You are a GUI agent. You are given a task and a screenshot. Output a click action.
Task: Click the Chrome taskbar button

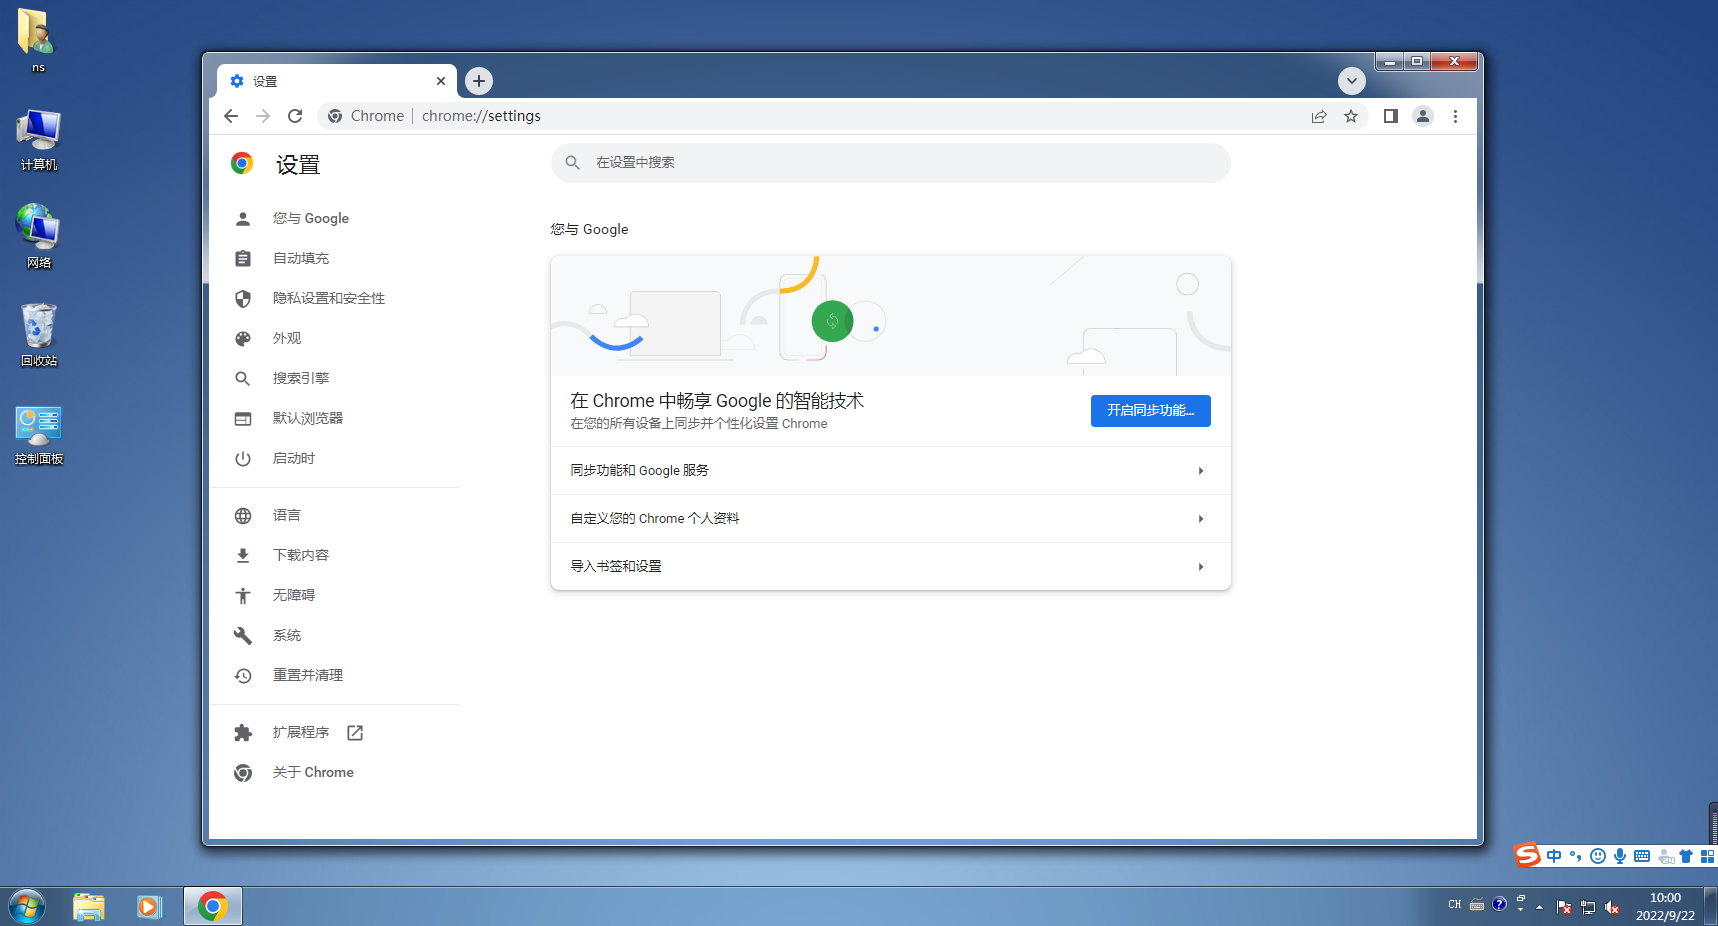pyautogui.click(x=212, y=907)
